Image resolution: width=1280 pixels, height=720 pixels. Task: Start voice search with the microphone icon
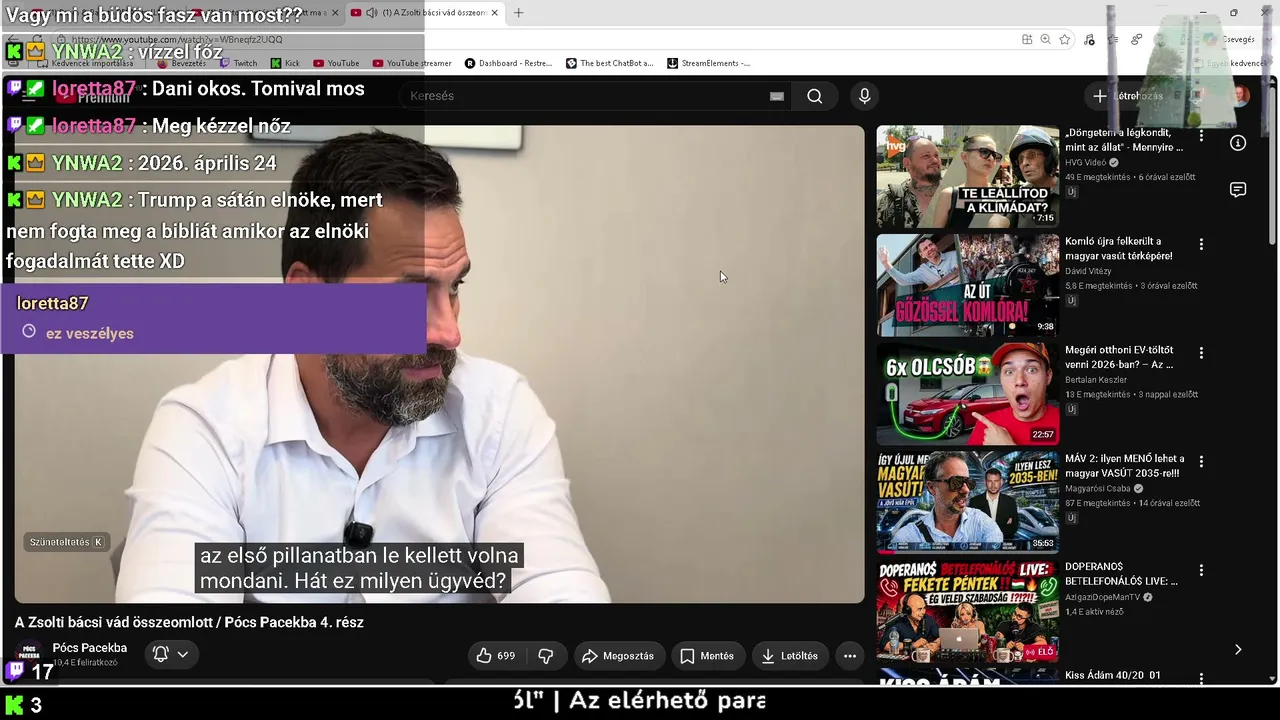(865, 96)
